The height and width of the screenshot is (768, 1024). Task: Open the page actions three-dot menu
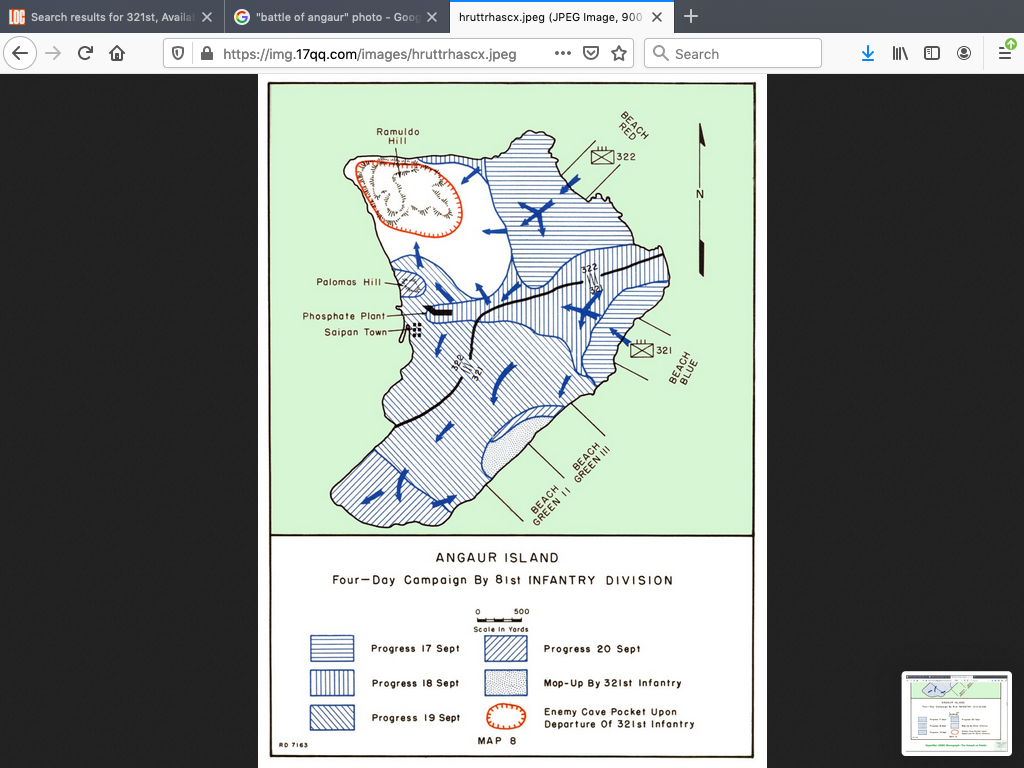(x=563, y=54)
